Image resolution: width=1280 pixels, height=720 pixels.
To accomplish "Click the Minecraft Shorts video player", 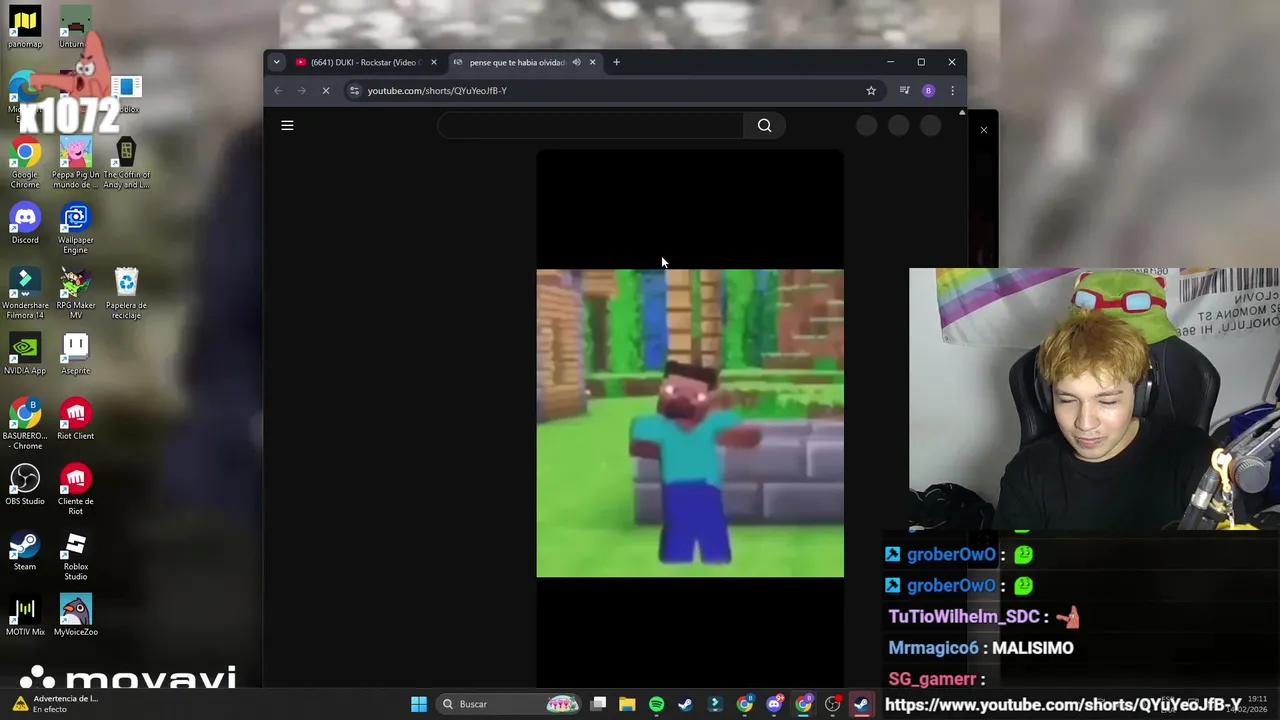I will click(x=690, y=423).
